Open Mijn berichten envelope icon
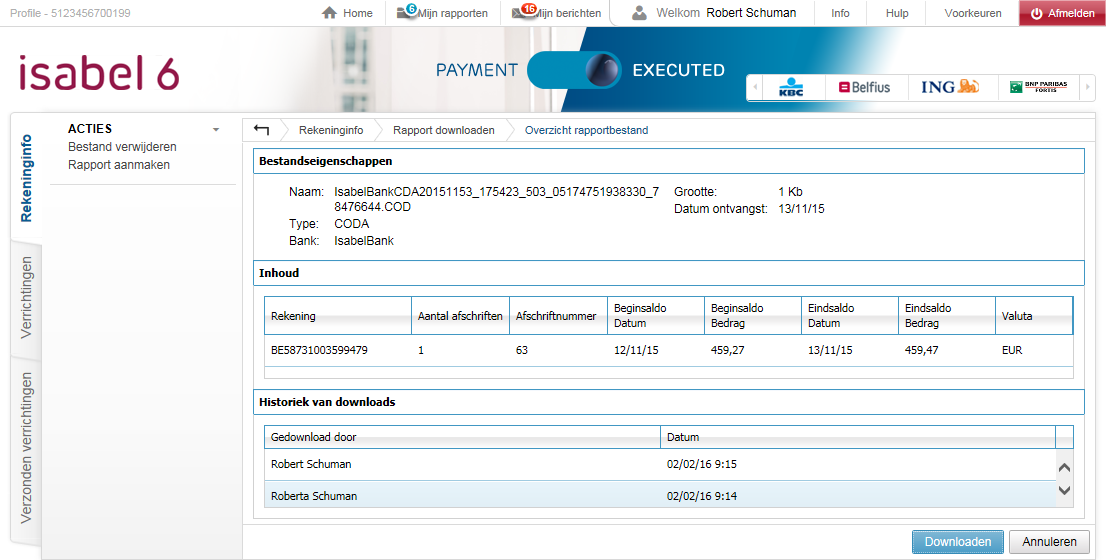 pyautogui.click(x=520, y=13)
